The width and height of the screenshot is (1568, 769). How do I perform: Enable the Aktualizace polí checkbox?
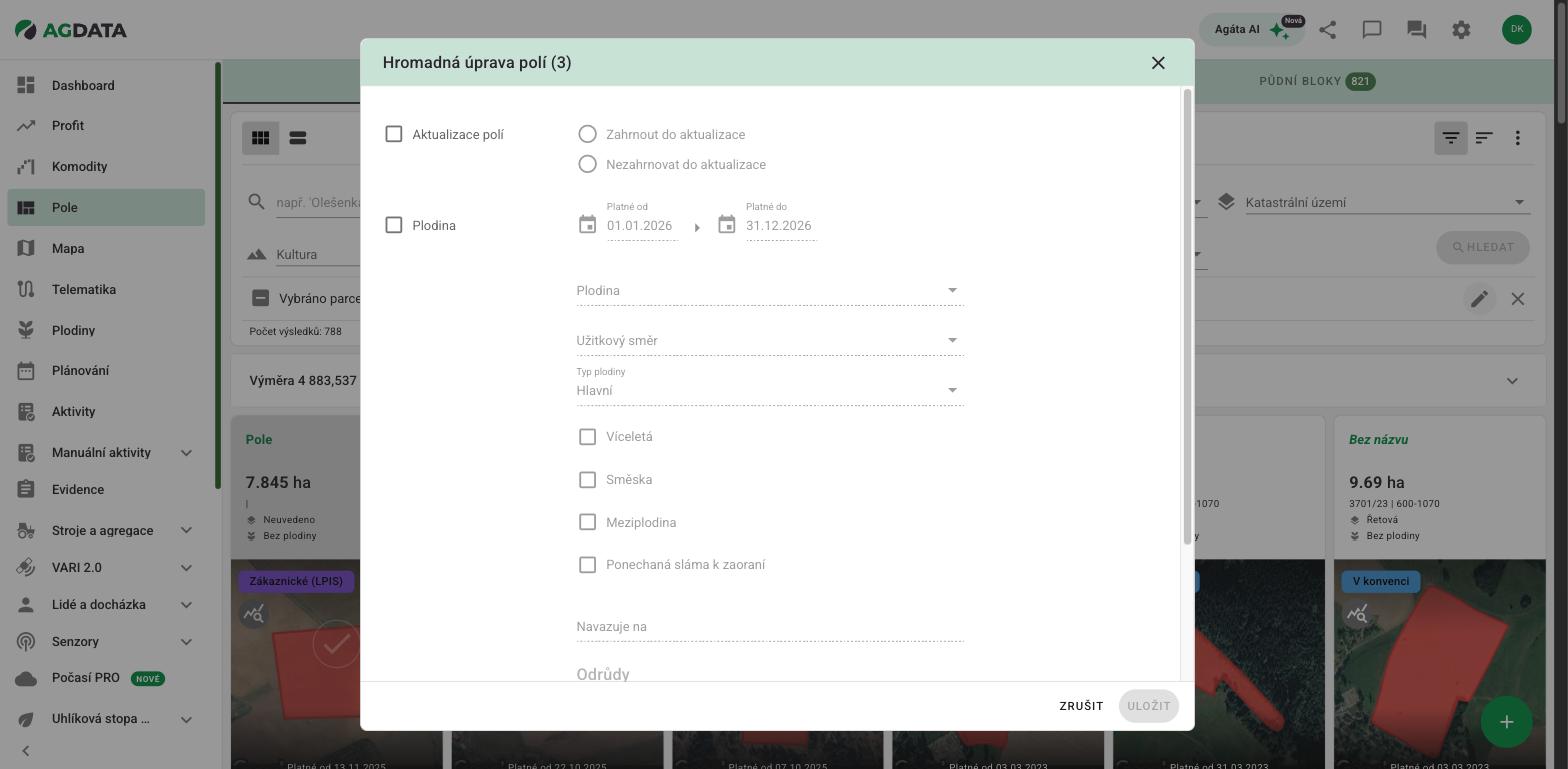[394, 134]
